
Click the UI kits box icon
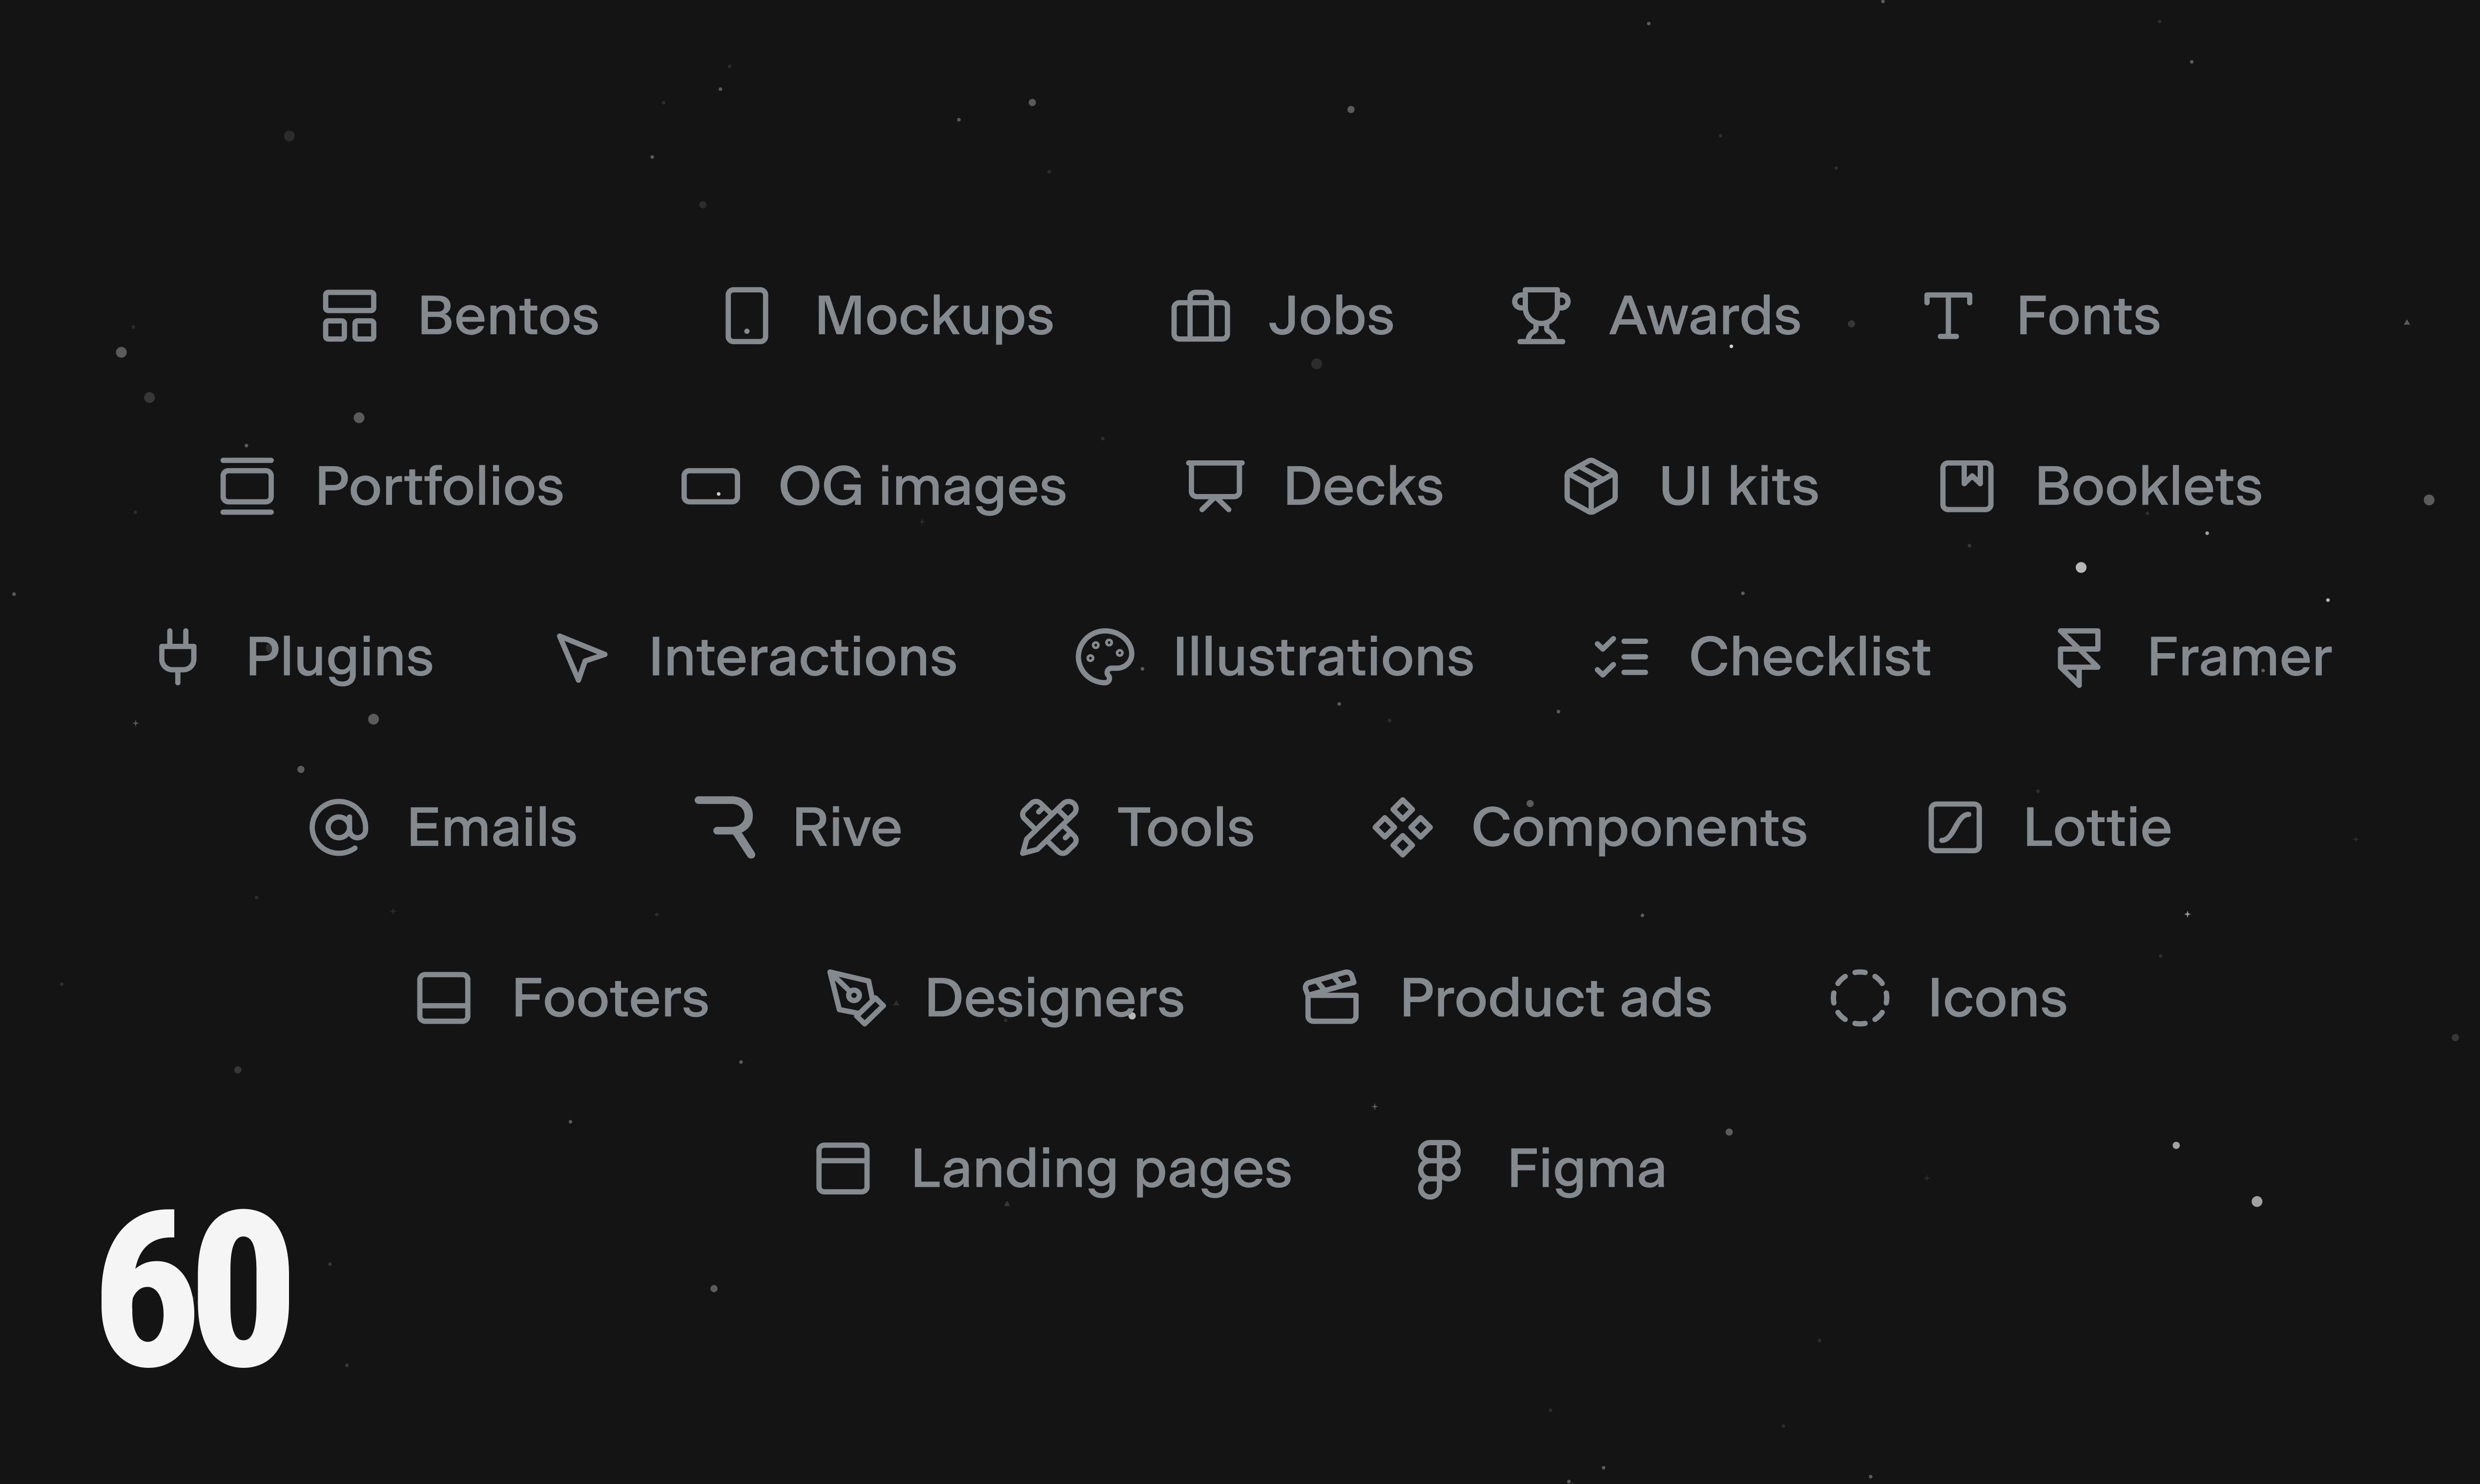click(1590, 486)
